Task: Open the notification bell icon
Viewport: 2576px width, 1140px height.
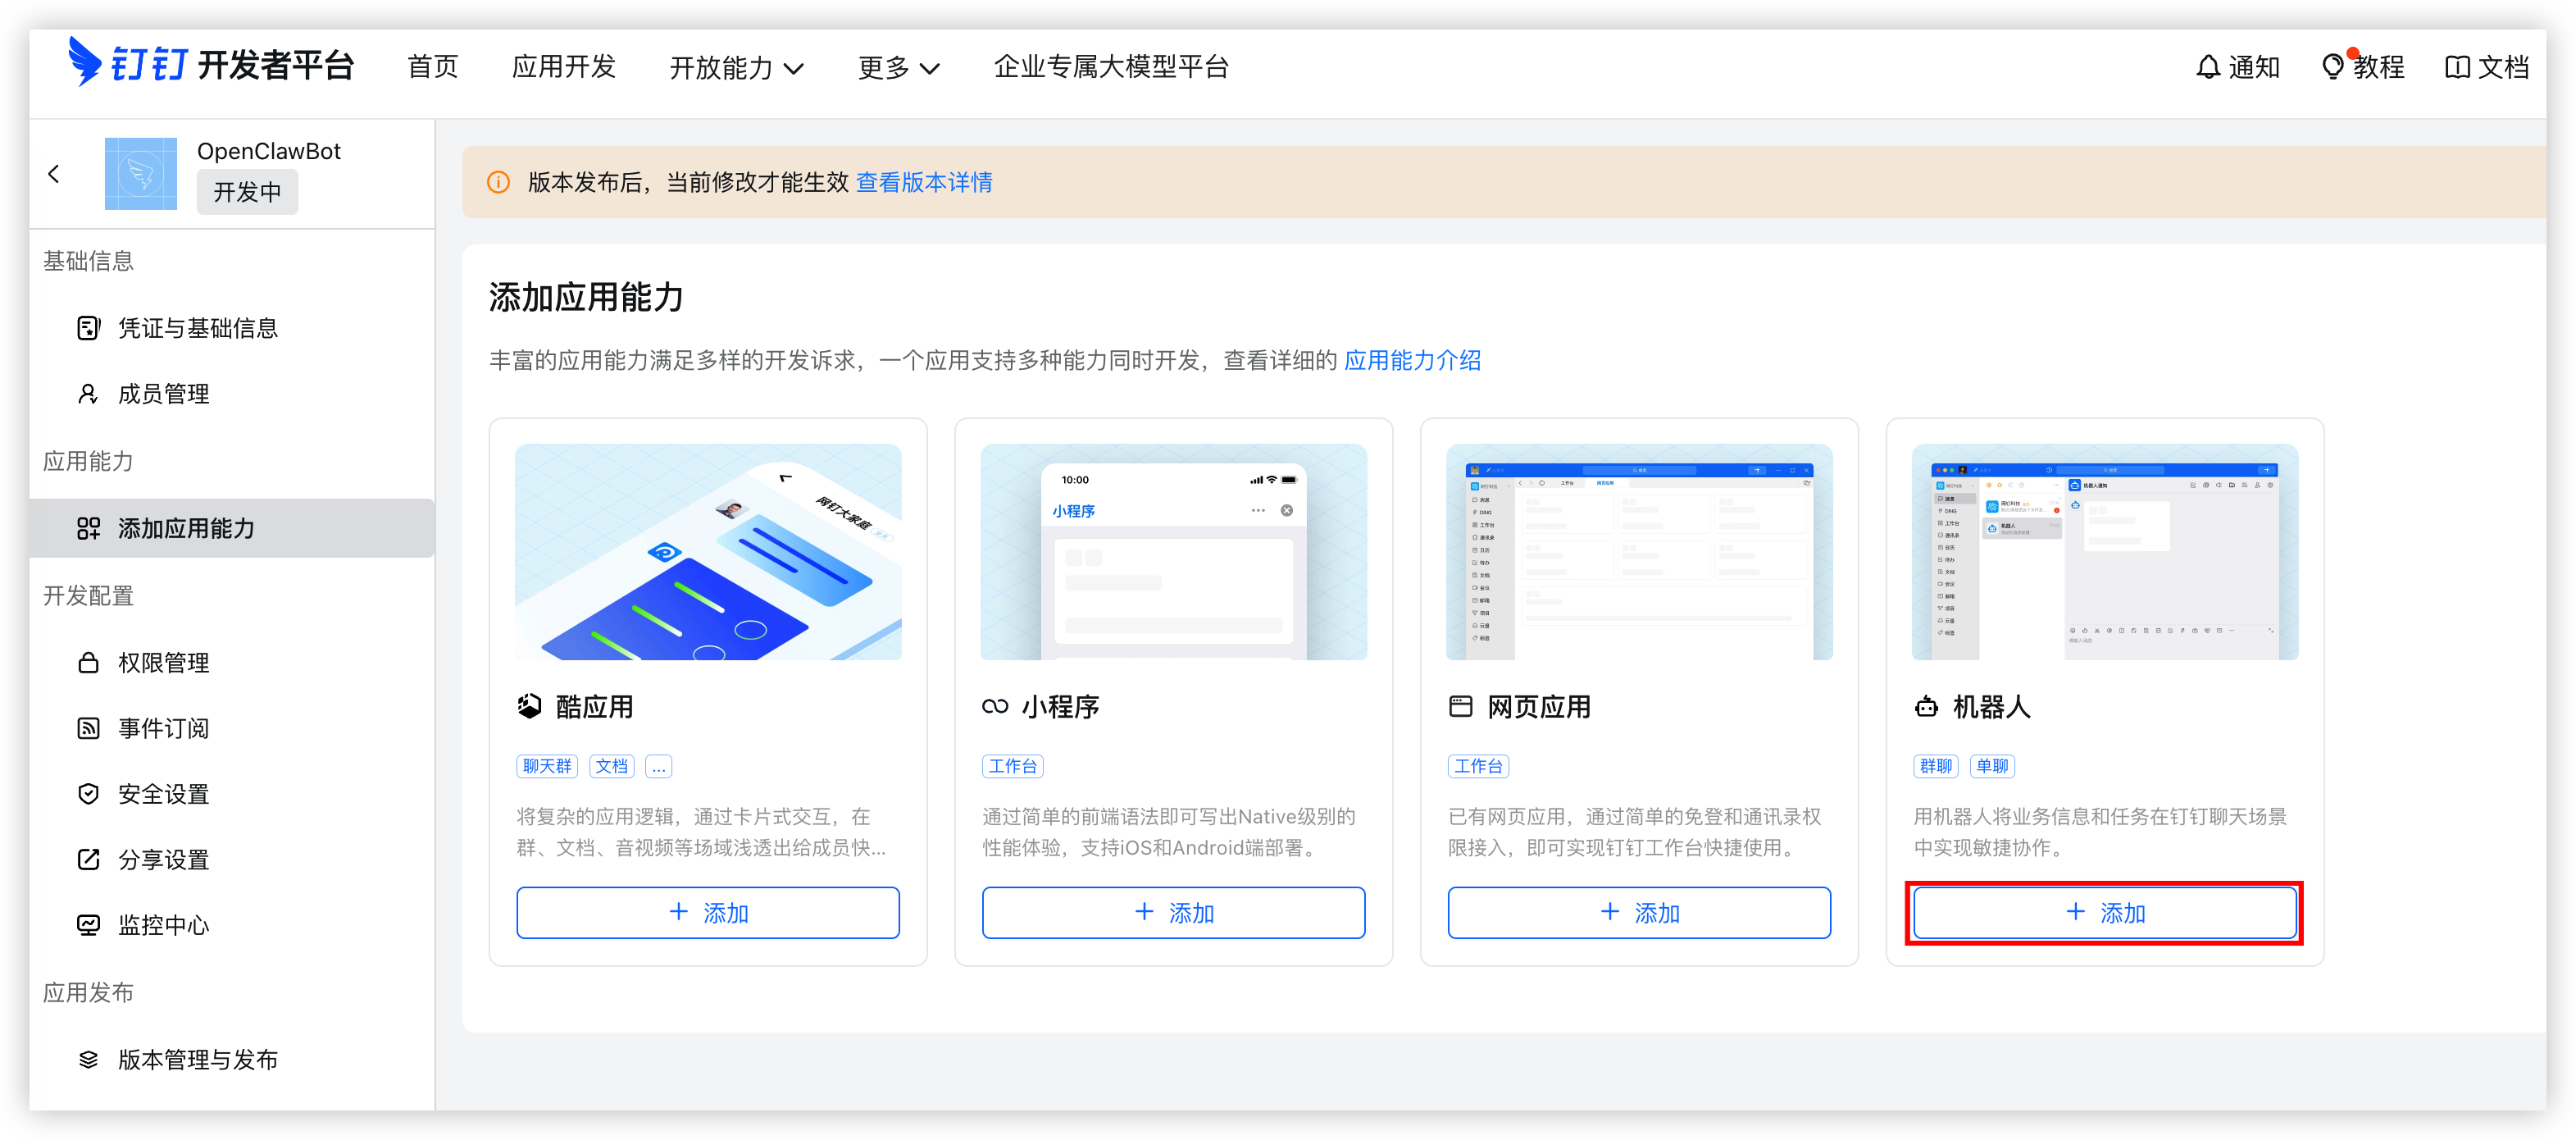Action: point(2207,67)
